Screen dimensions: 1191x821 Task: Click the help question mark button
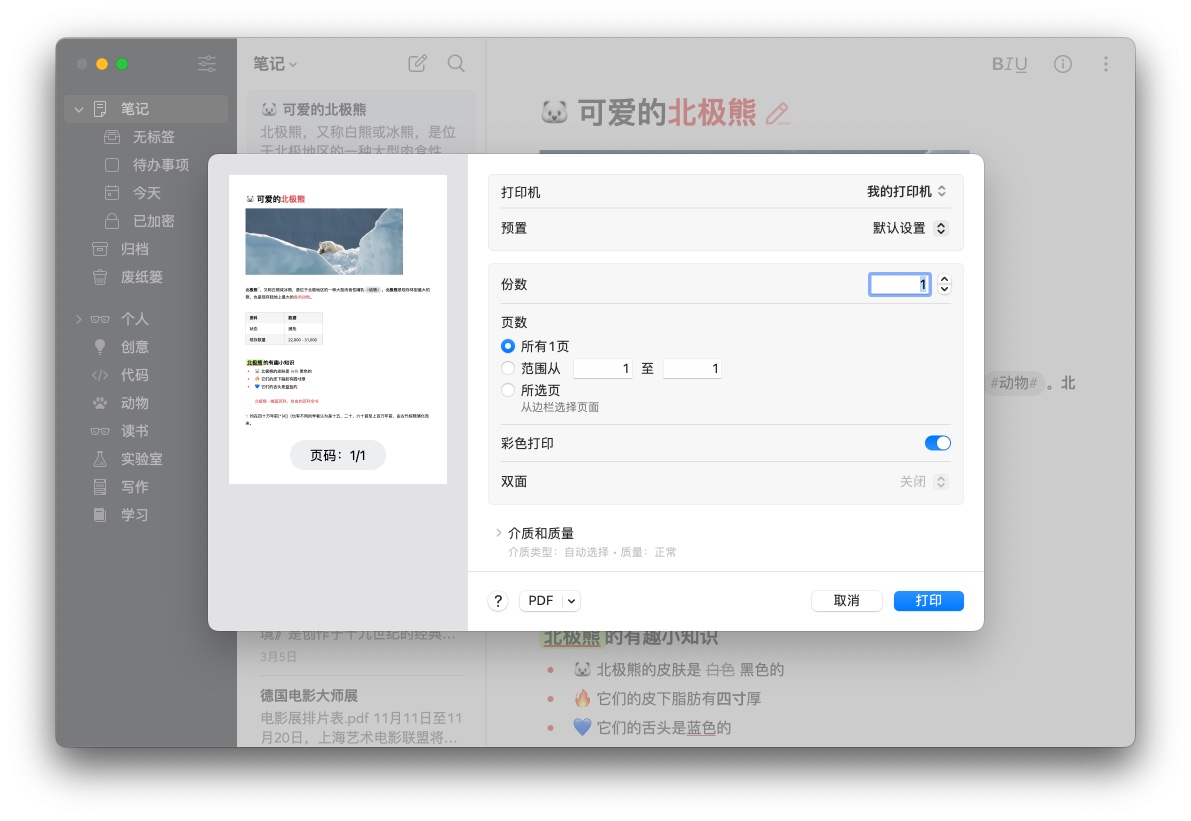(x=498, y=601)
